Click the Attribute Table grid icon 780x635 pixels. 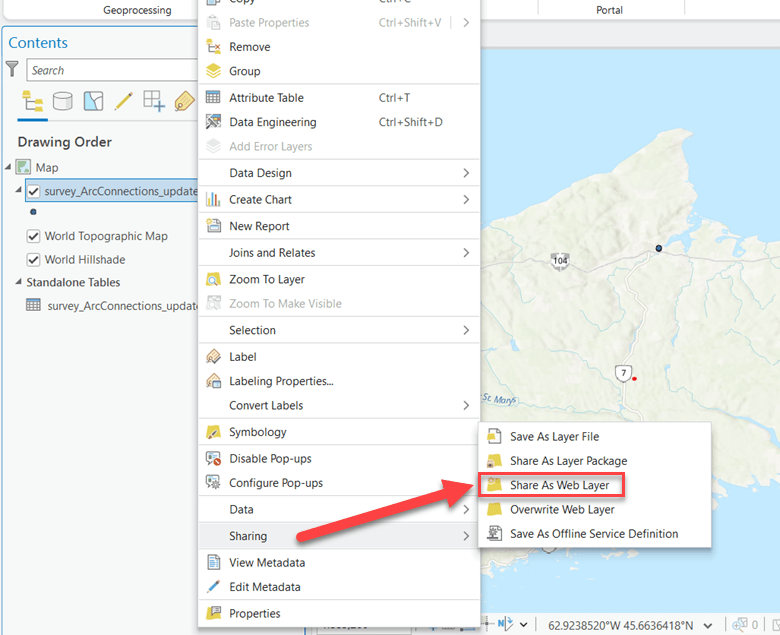(x=213, y=97)
